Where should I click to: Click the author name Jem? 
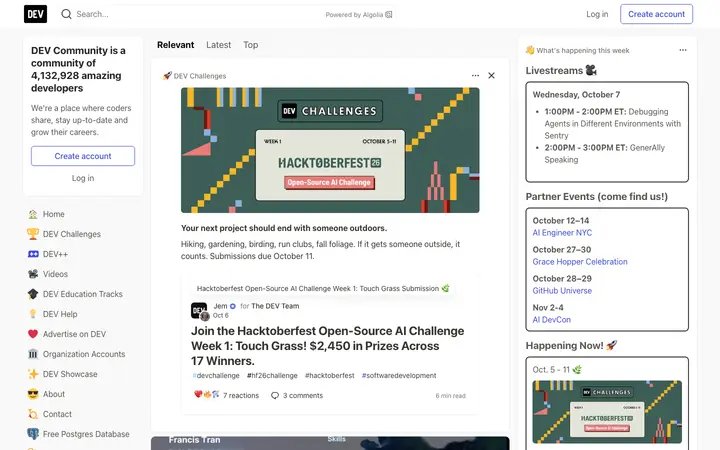click(220, 306)
